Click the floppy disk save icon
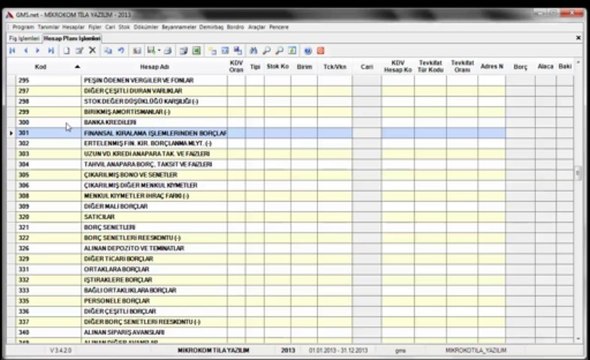The height and width of the screenshot is (360, 590). (151, 50)
